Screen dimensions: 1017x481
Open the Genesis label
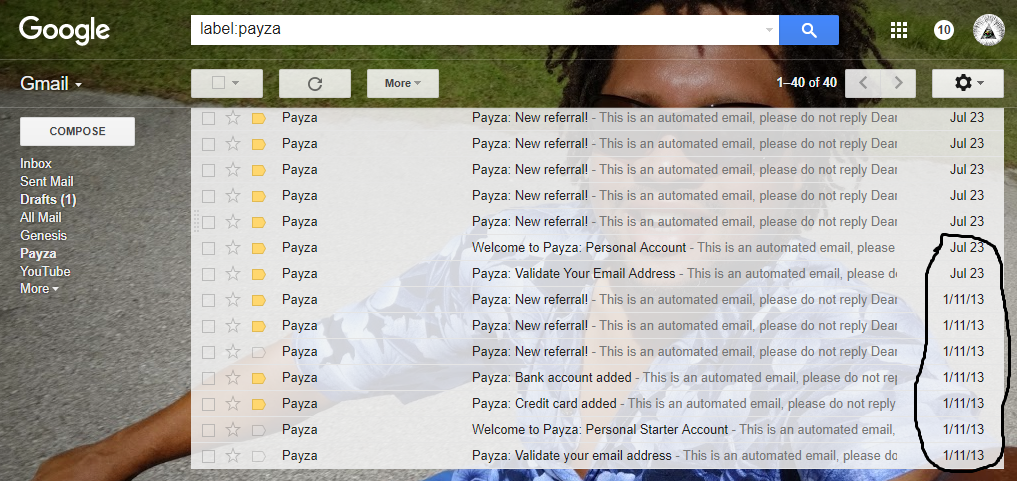(43, 235)
